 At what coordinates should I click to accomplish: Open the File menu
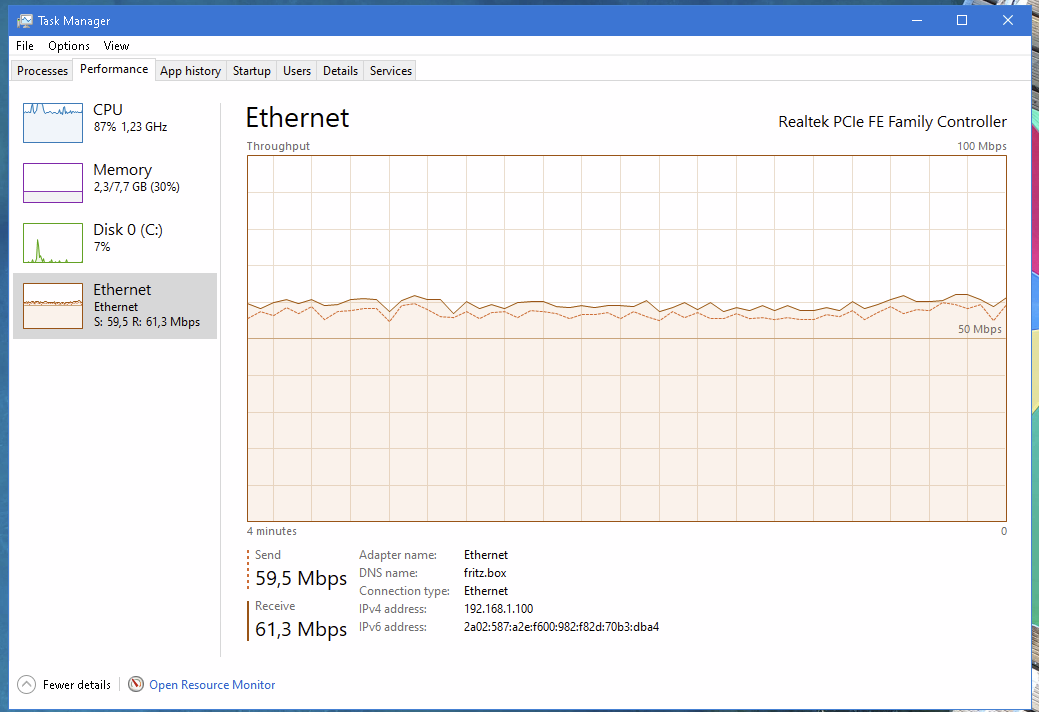[x=25, y=46]
